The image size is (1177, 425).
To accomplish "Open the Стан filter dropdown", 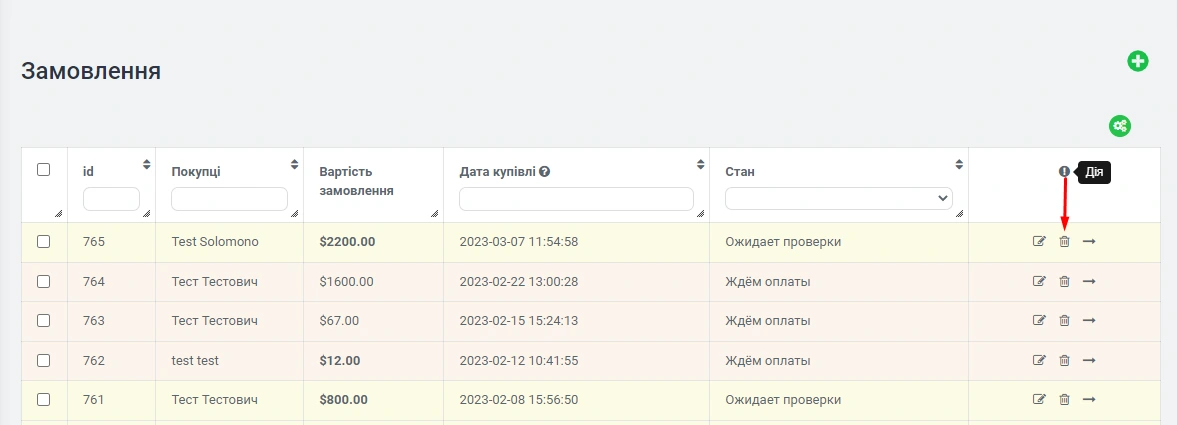I will coord(839,199).
